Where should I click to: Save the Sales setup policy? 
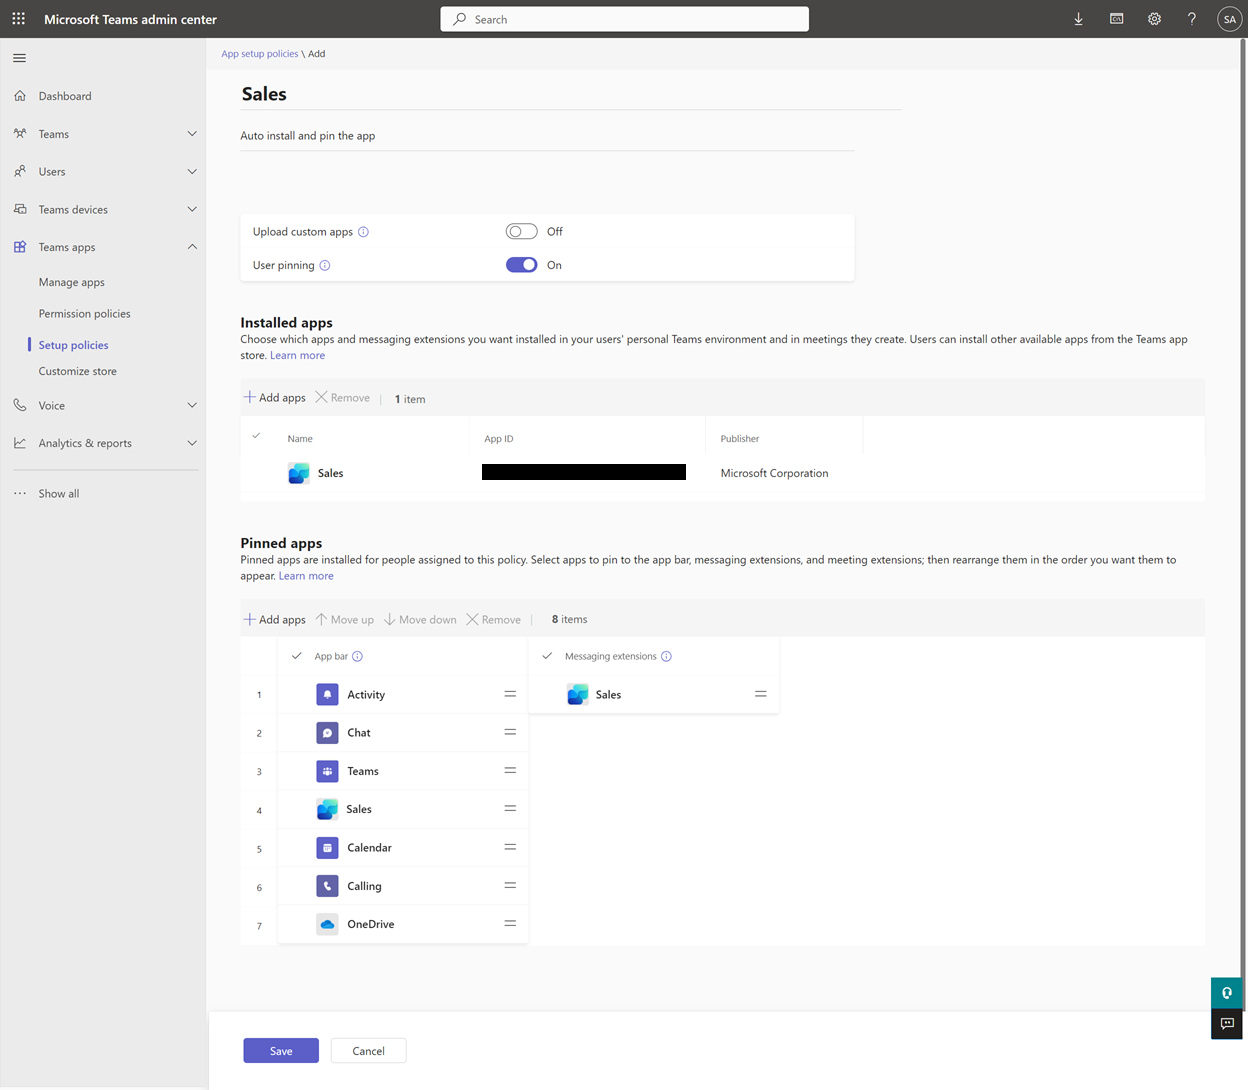281,1051
